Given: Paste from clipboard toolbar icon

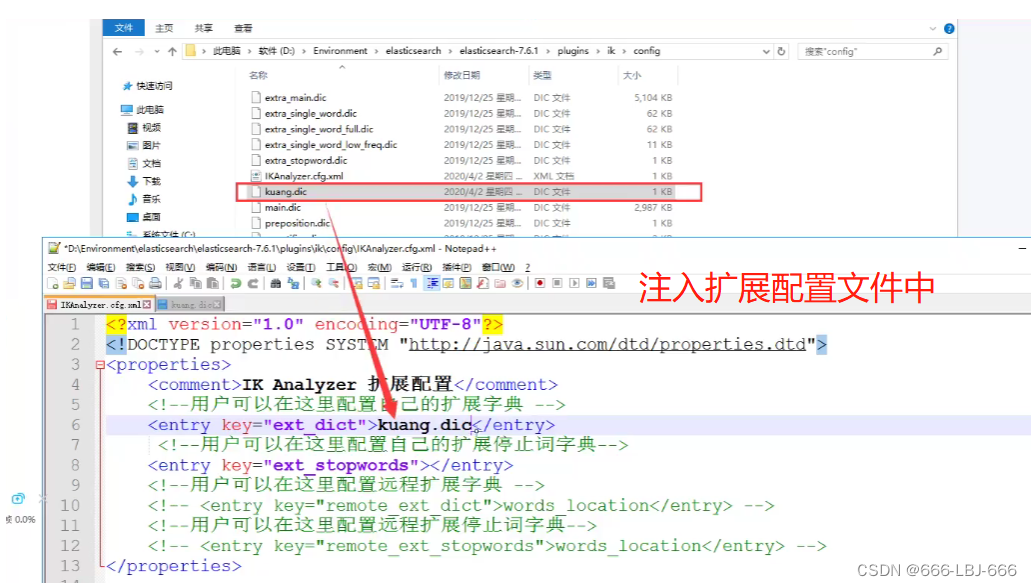Looking at the screenshot, I should pos(213,283).
